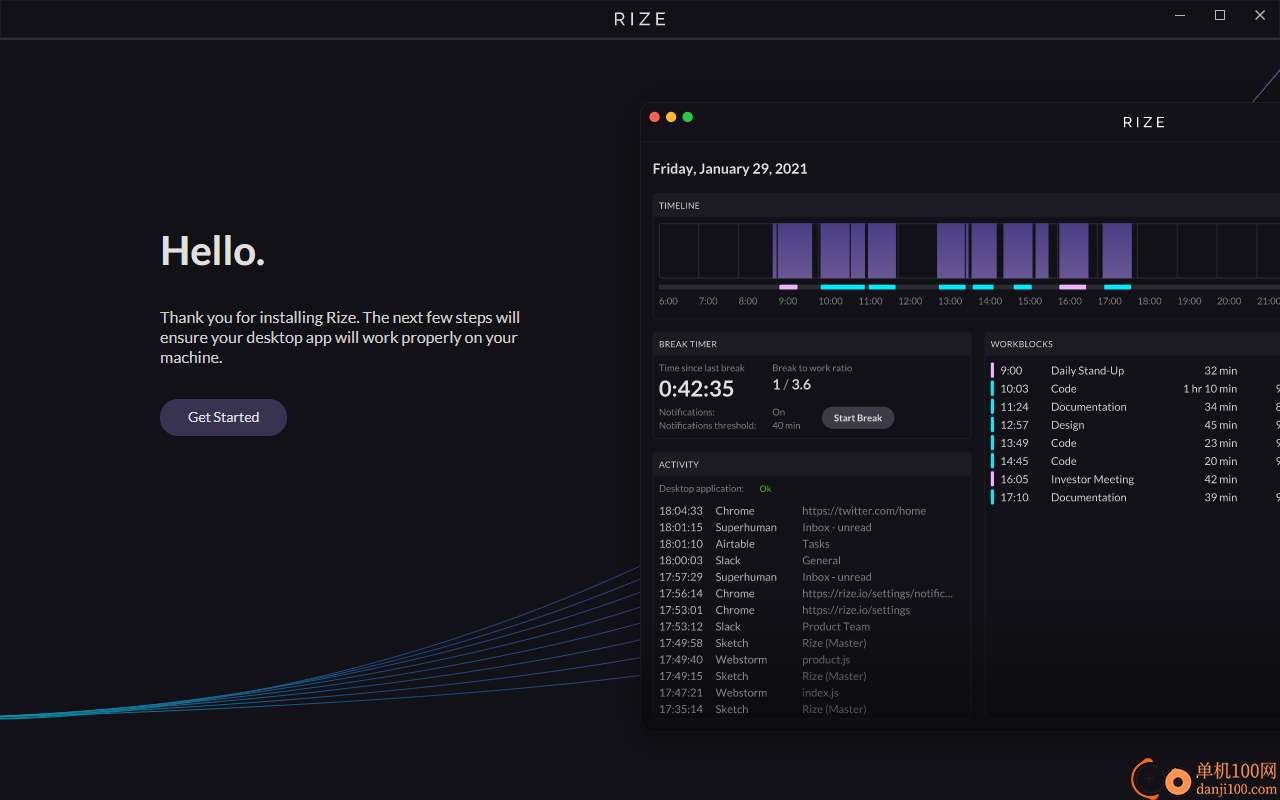This screenshot has width=1280, height=800.
Task: Select the 11:24 Documentation workblock
Action: 1135,407
